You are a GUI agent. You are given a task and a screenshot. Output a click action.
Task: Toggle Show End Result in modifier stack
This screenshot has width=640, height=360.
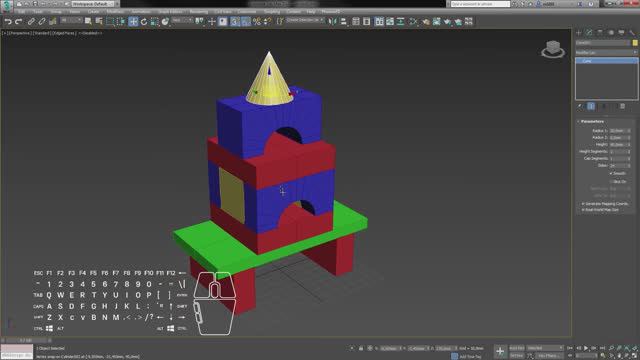pos(591,107)
